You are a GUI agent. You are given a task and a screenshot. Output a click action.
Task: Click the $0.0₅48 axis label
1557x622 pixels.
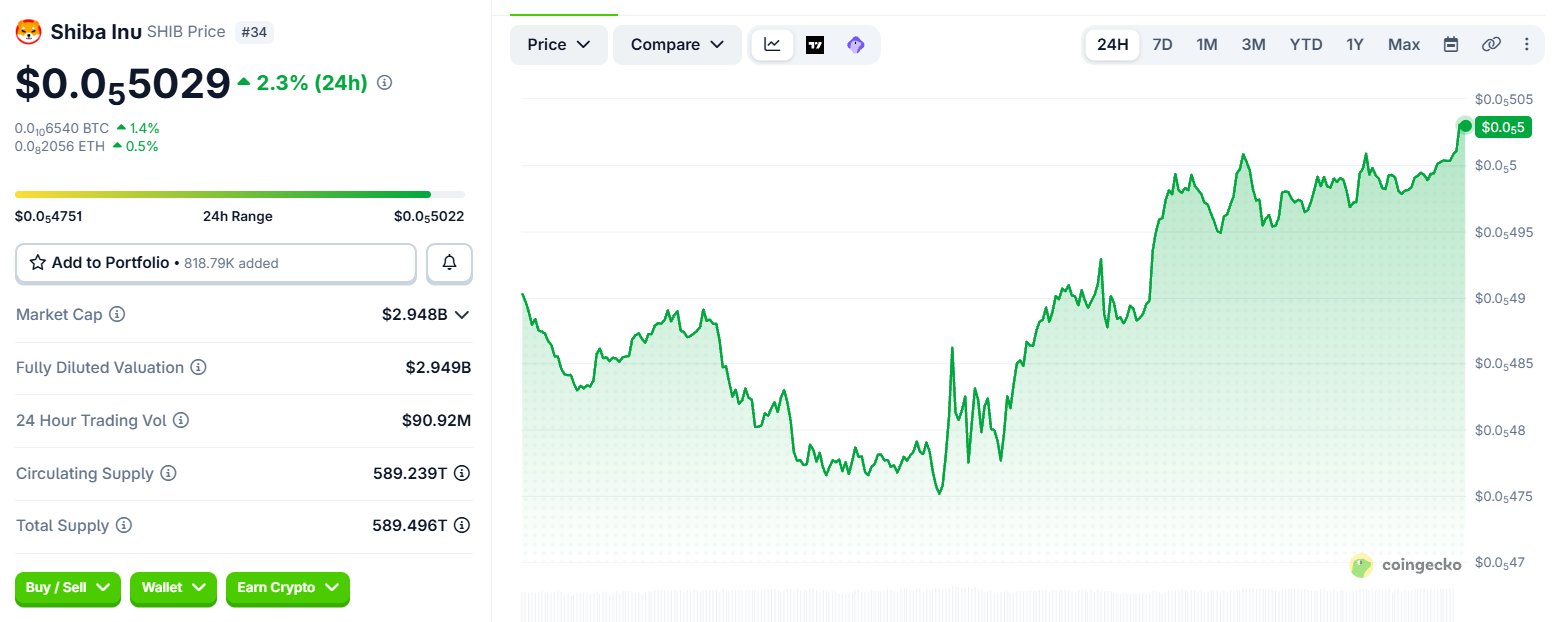1500,431
